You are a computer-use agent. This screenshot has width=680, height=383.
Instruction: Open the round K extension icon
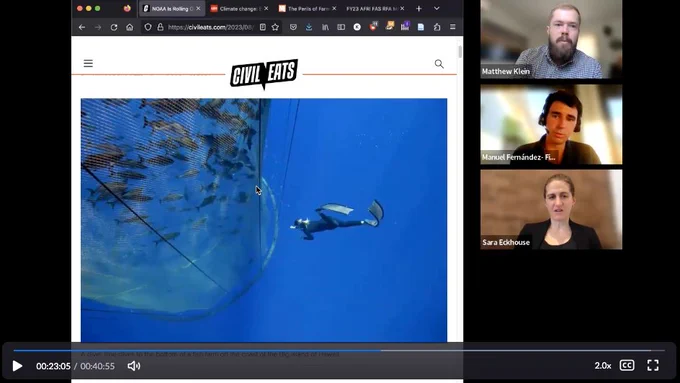point(357,27)
